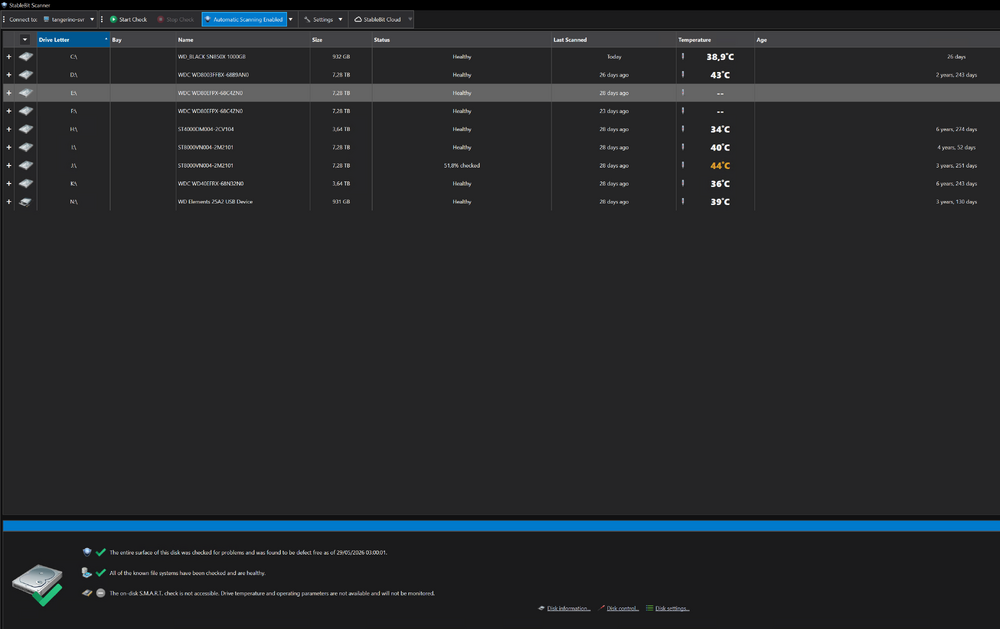
Task: Expand the C:\ drive row
Action: [9, 57]
